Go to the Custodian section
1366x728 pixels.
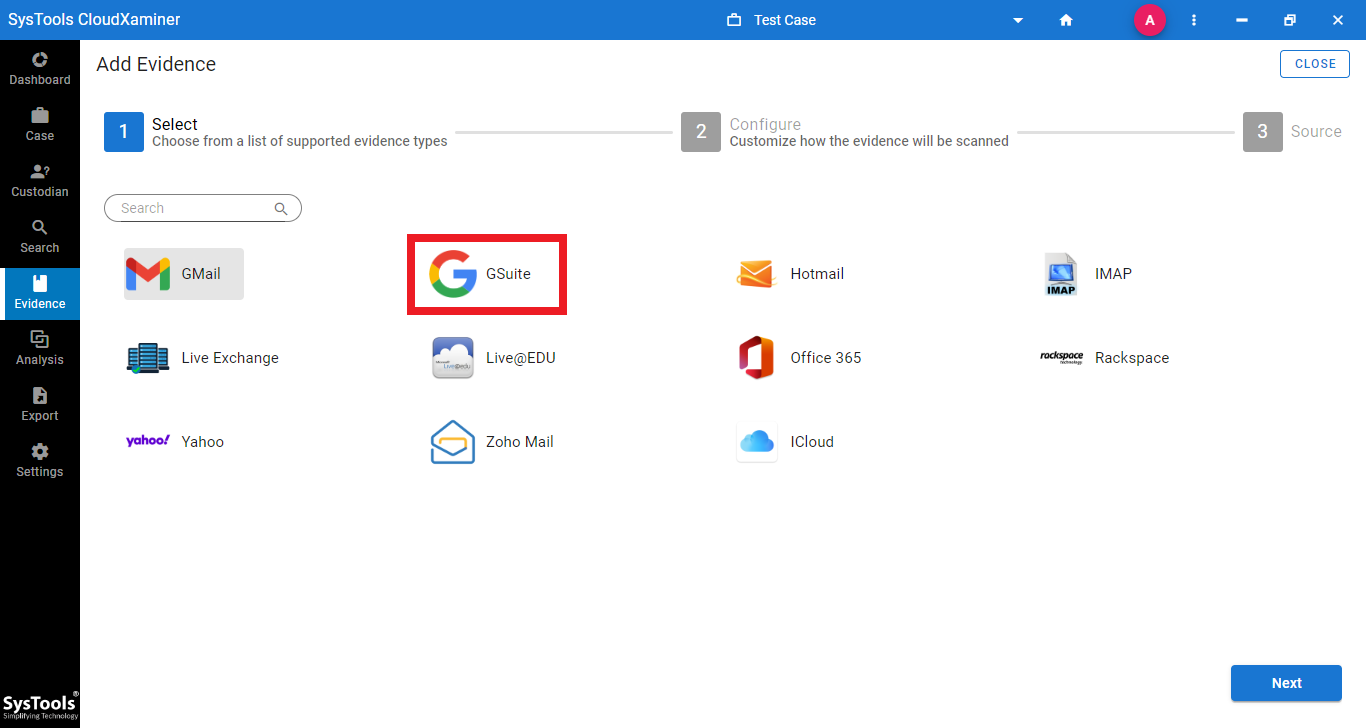point(40,181)
